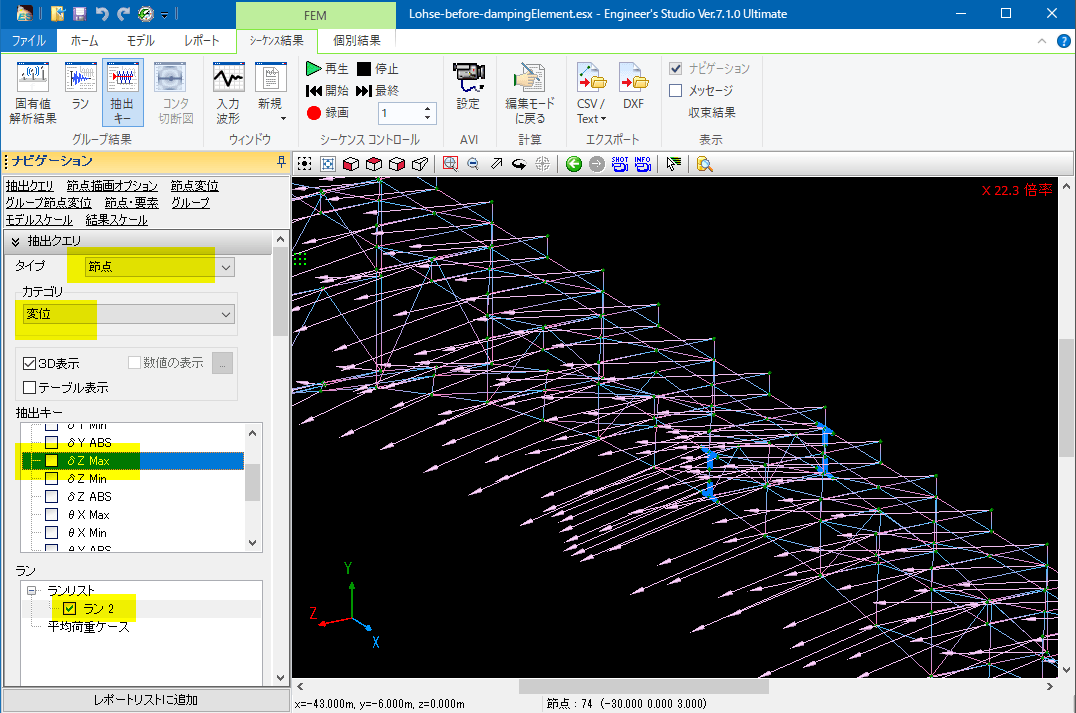Open AVI 設定 camera settings
This screenshot has width=1076, height=713.
pyautogui.click(x=468, y=86)
